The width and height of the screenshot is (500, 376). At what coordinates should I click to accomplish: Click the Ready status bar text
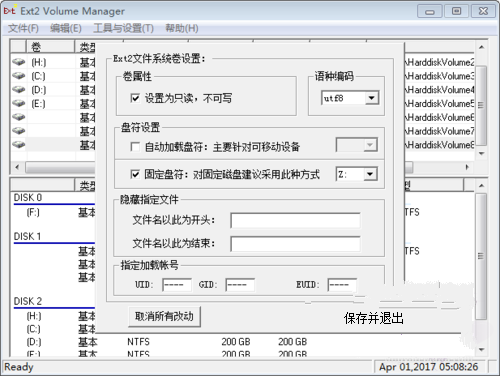coord(19,367)
